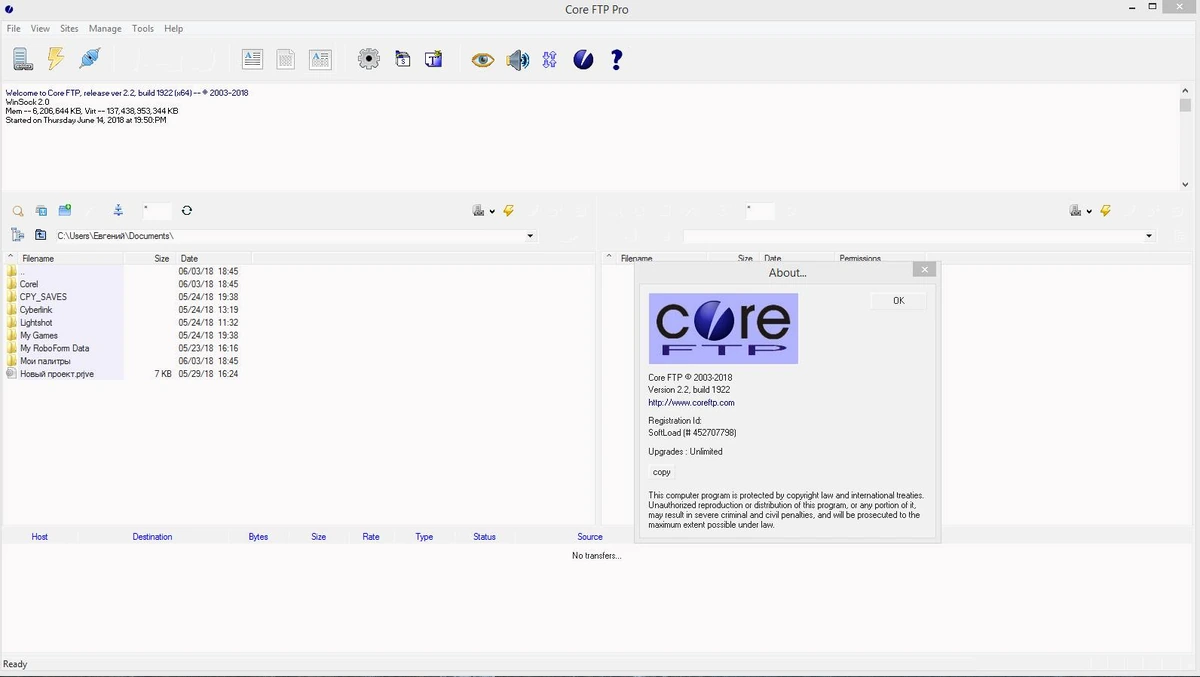The image size is (1200, 677).
Task: Click the local pane drive icon
Action: pyautogui.click(x=479, y=210)
